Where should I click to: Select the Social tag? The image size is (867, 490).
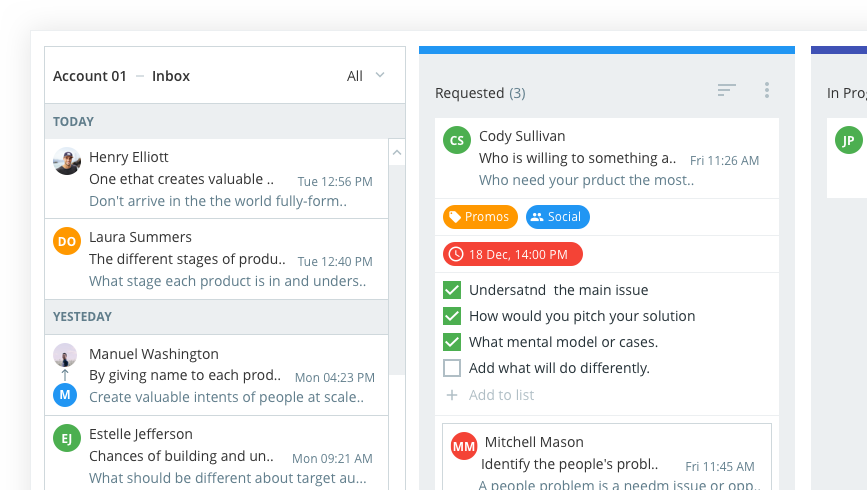coord(557,217)
